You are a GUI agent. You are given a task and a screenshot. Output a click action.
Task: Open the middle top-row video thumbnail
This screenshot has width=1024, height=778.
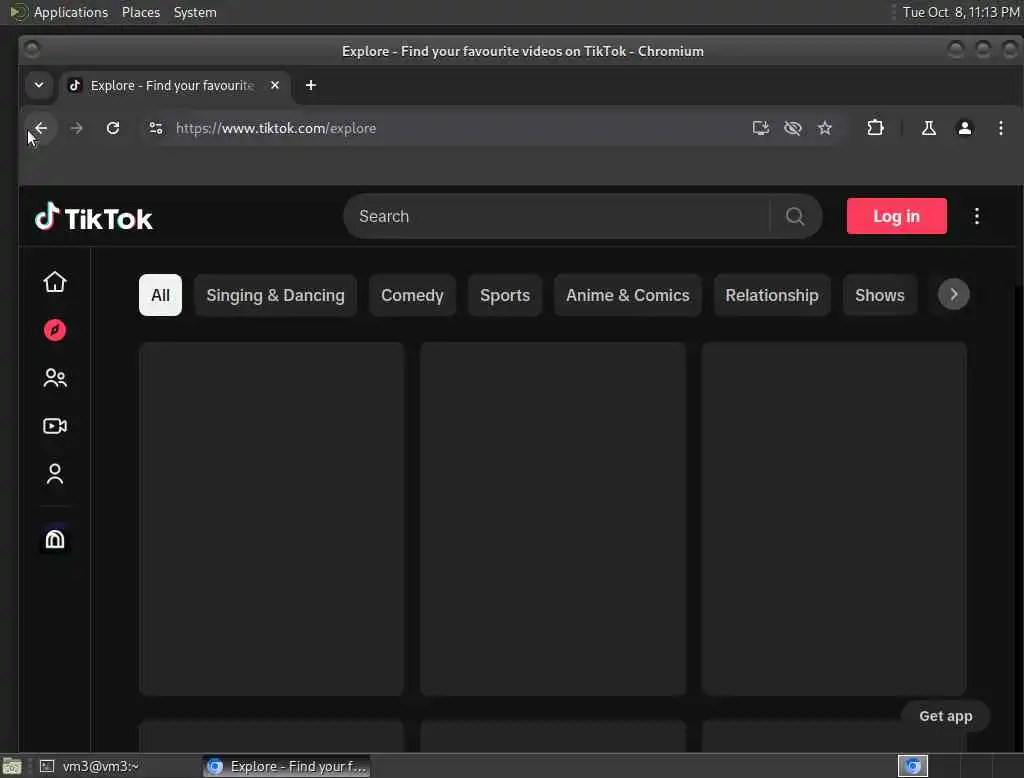(553, 519)
